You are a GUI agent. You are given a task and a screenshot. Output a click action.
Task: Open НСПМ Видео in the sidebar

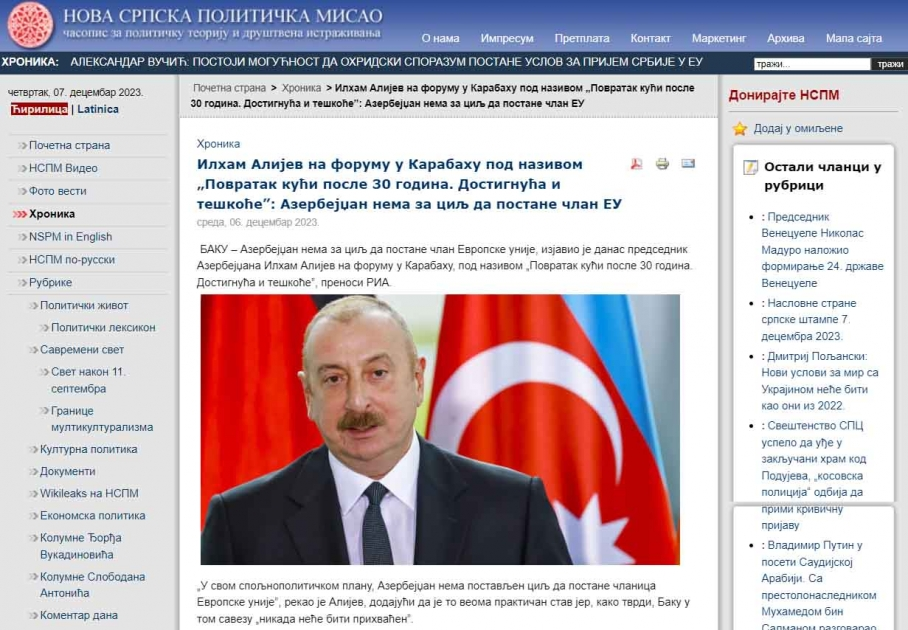(x=63, y=169)
